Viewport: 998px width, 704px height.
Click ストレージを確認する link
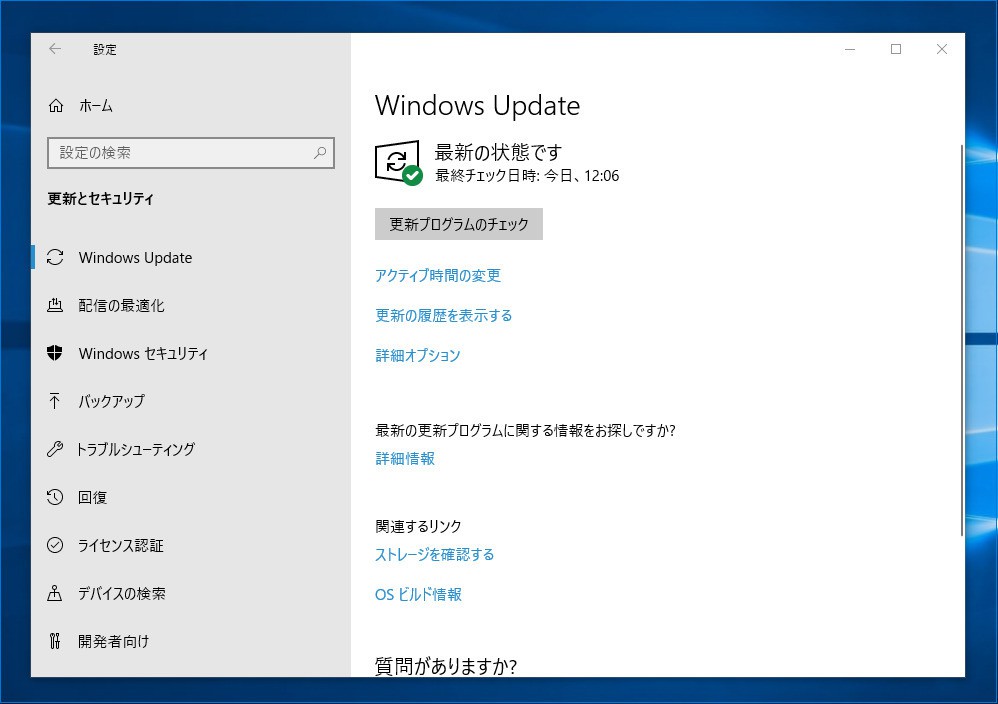point(435,554)
